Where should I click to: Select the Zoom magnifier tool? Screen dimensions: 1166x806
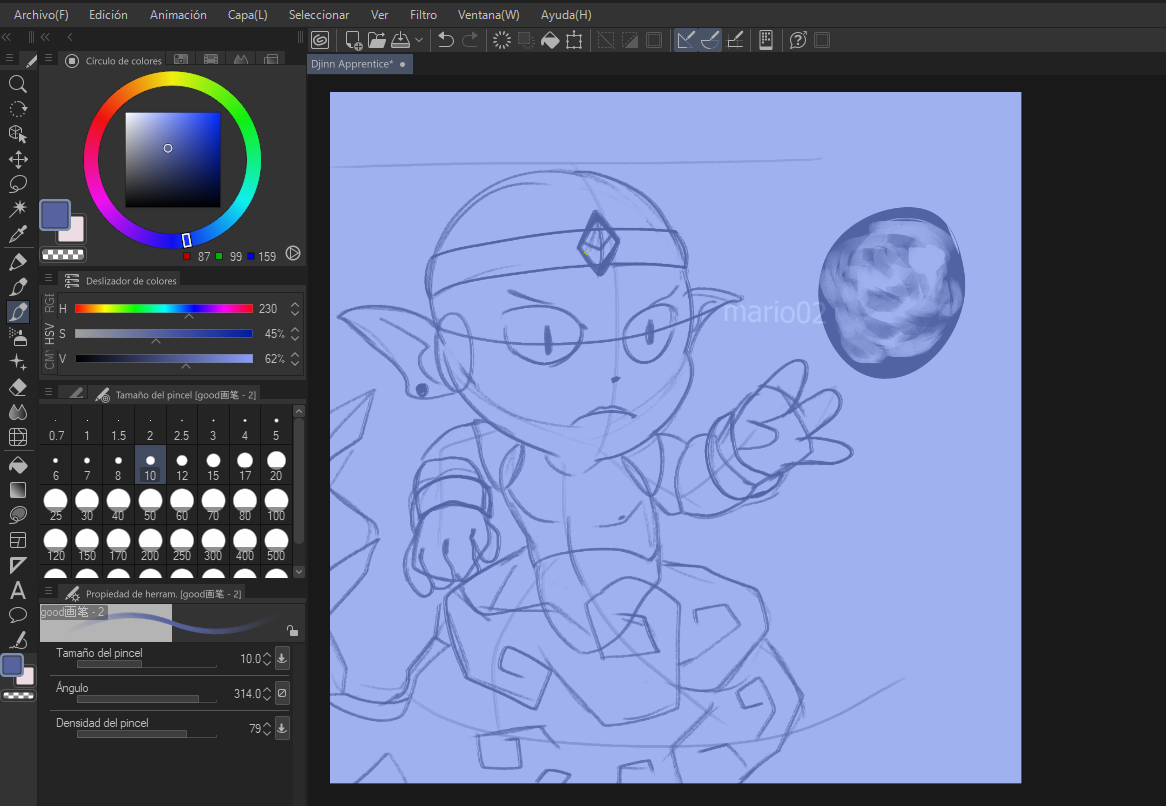point(17,84)
